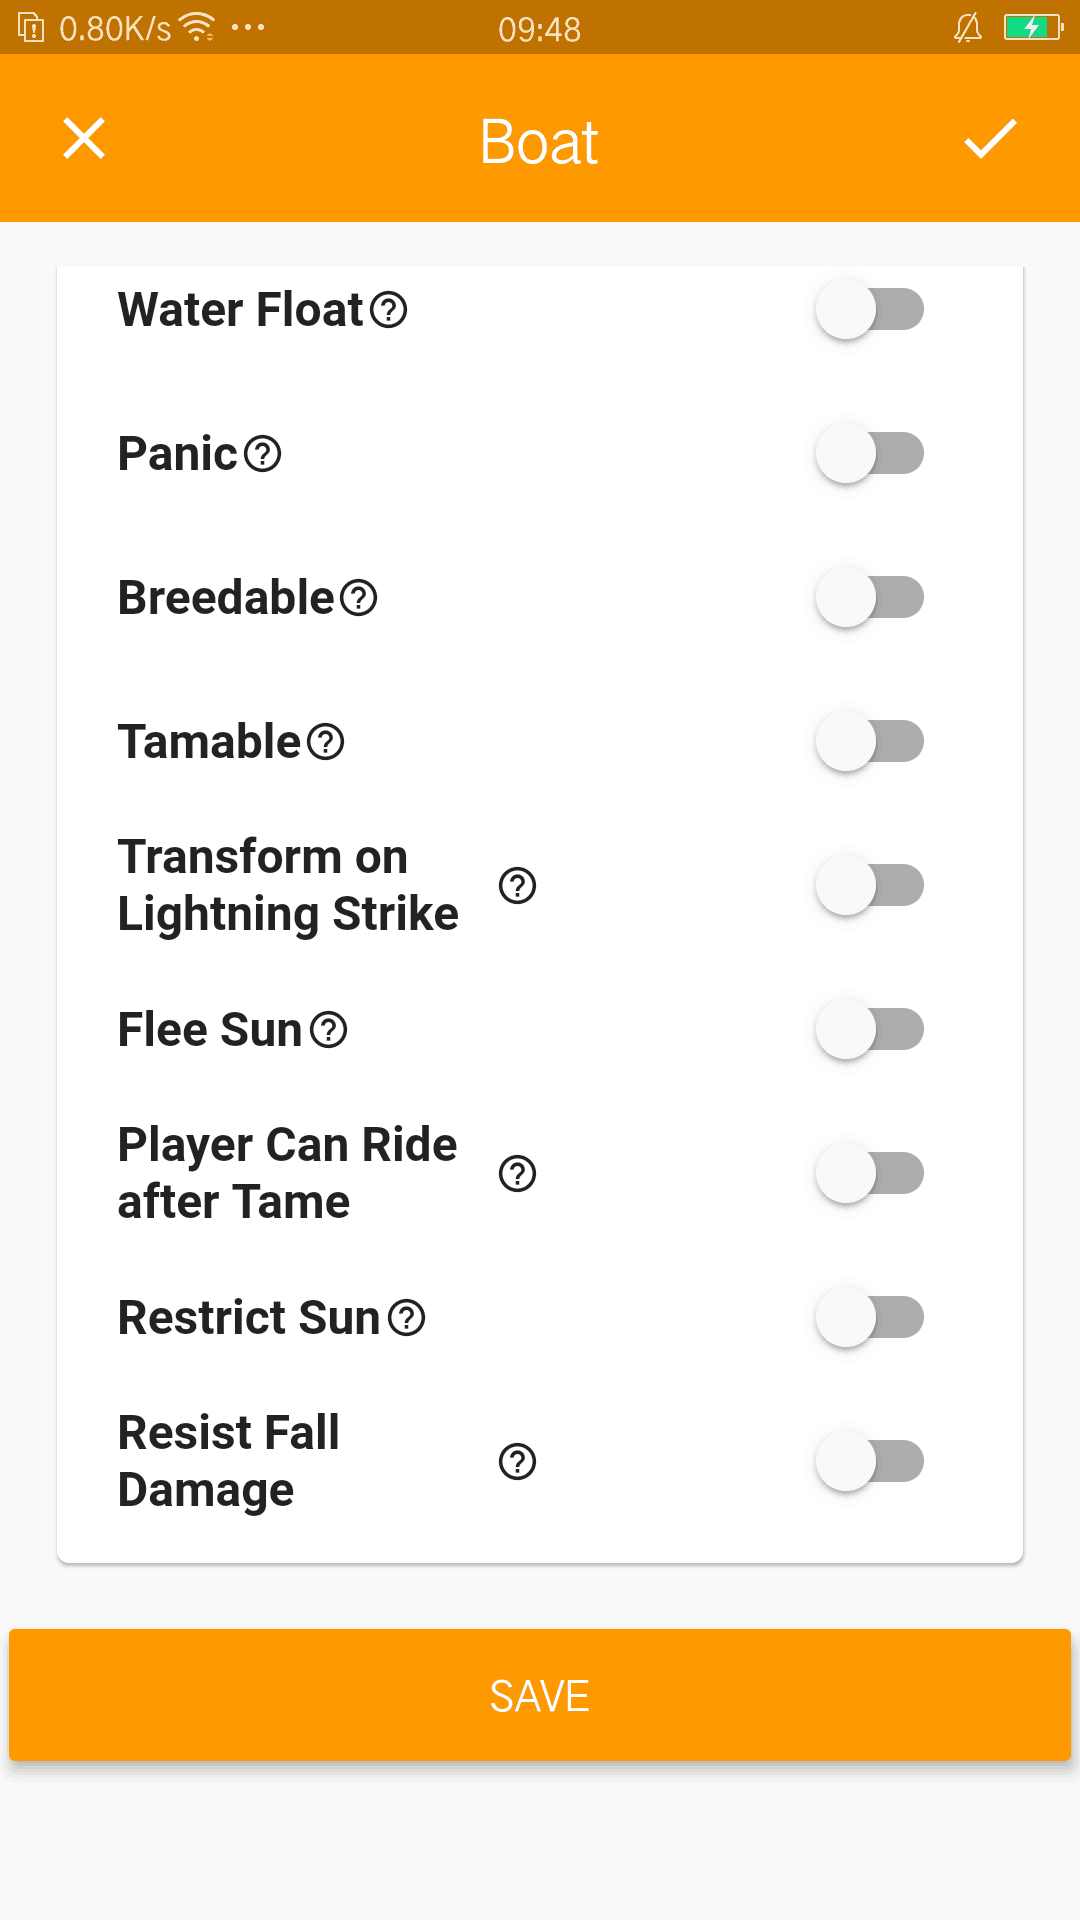The image size is (1080, 1920).
Task: Close the Boat editor with X
Action: [84, 139]
